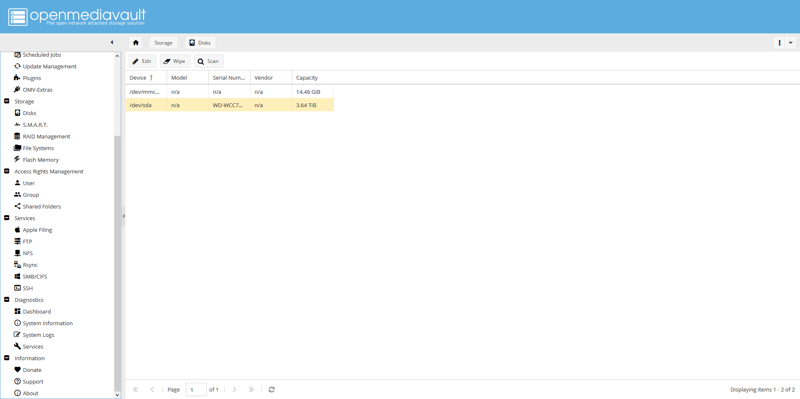Open Scheduled Jobs in the sidebar

[x=42, y=55]
